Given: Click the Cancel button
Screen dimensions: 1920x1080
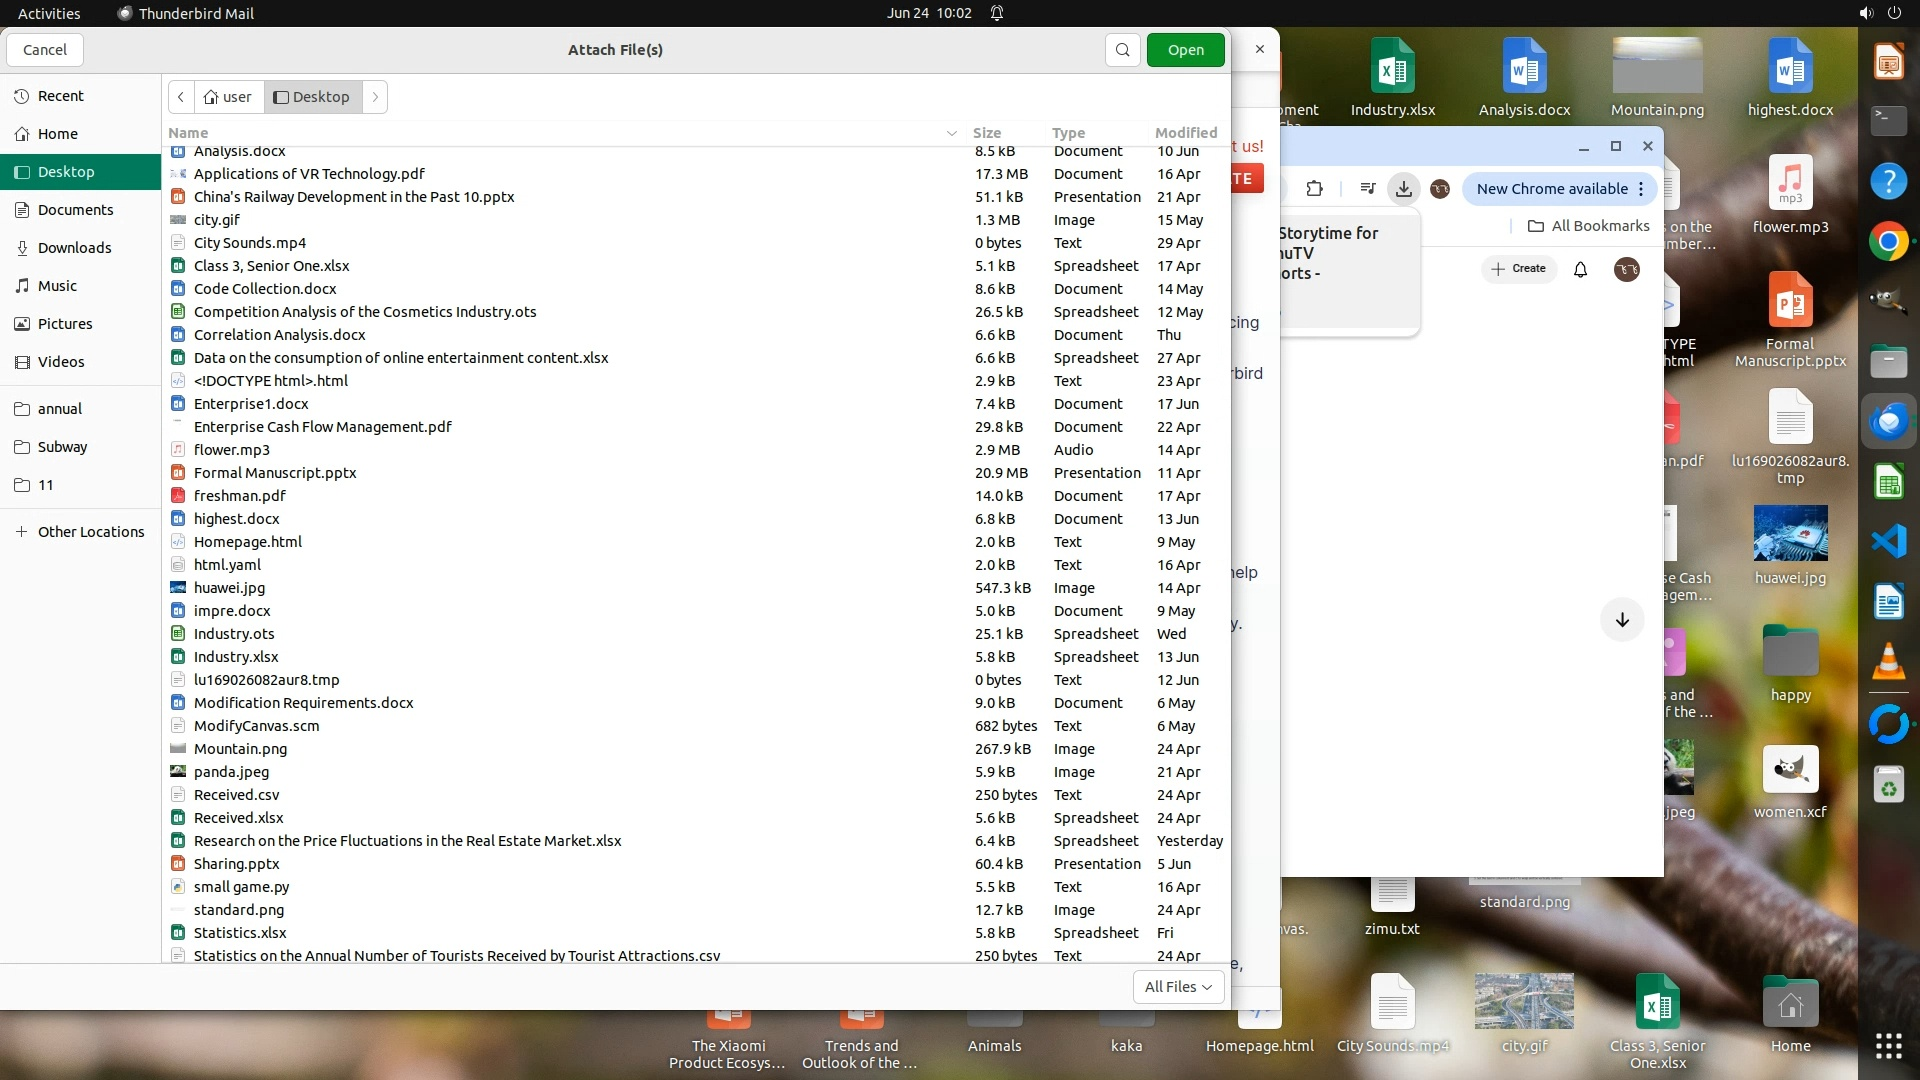Looking at the screenshot, I should pyautogui.click(x=44, y=50).
